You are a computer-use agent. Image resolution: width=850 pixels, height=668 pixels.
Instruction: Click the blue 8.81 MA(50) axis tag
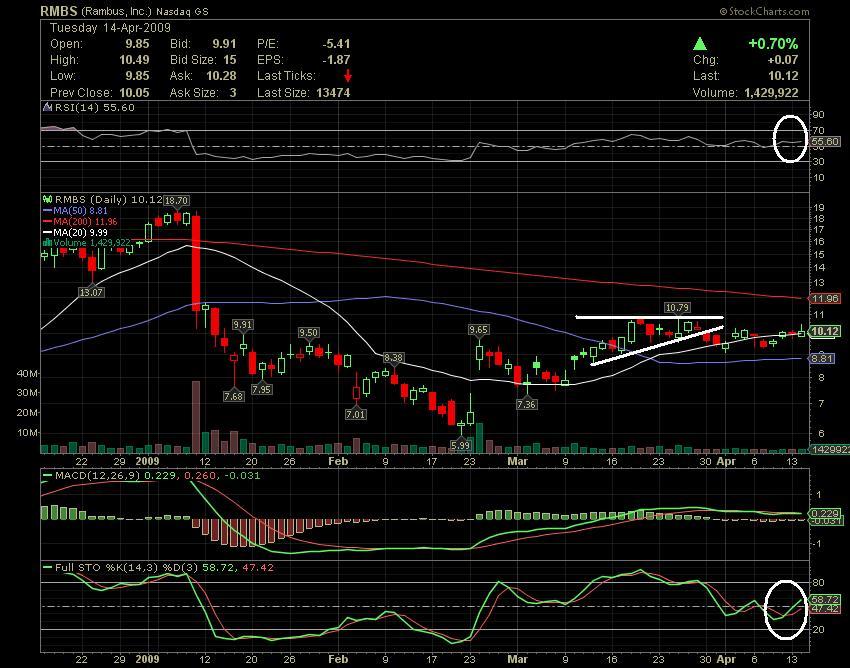822,358
